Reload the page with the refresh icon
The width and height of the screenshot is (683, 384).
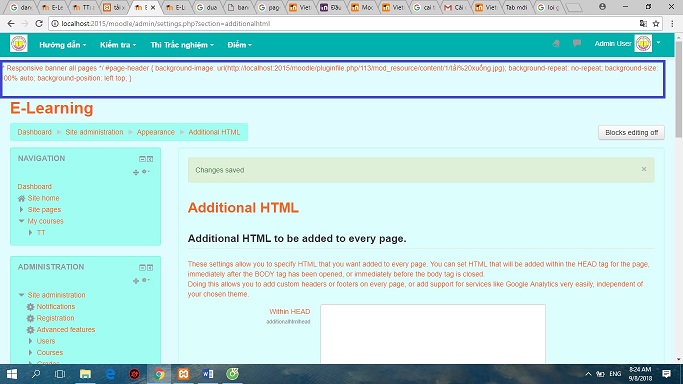click(x=39, y=24)
